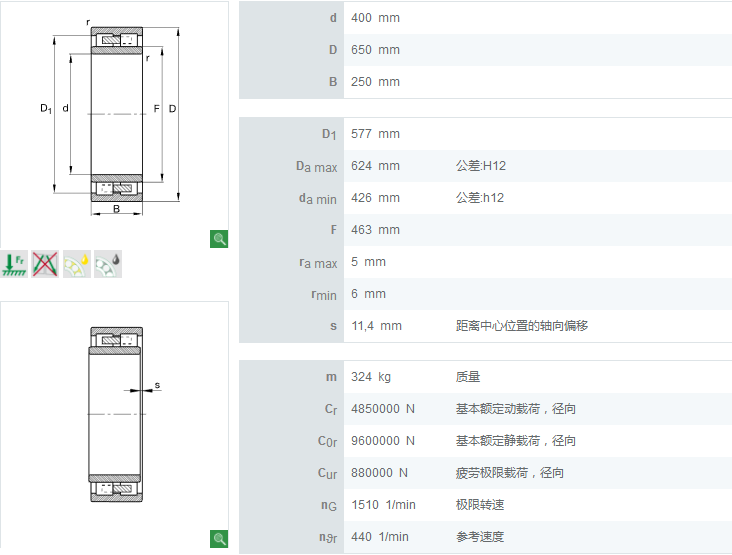Enlarge the upper bearing dimension drawing
Screen dimensions: 732x555
tap(219, 239)
